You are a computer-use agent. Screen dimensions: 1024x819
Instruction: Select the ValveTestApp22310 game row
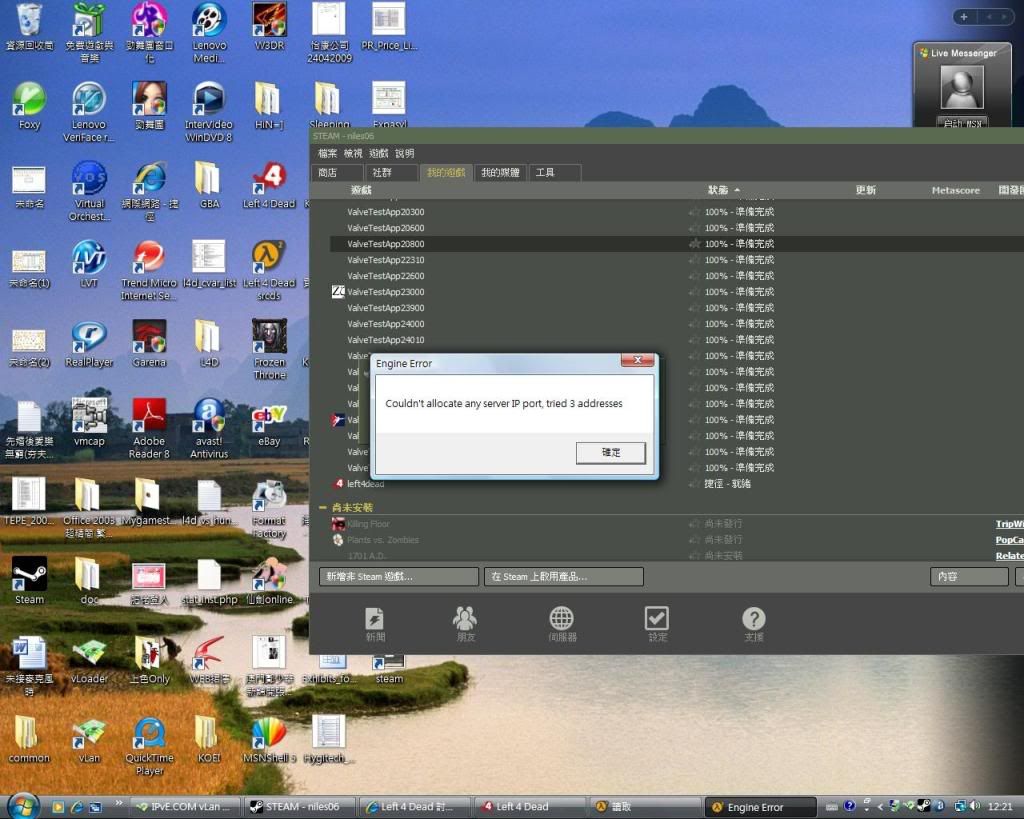(385, 260)
